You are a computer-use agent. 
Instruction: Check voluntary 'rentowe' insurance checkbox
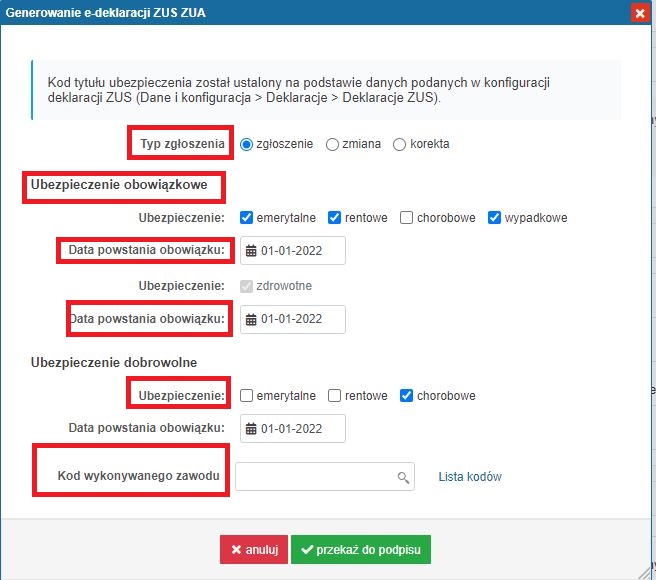click(x=334, y=395)
